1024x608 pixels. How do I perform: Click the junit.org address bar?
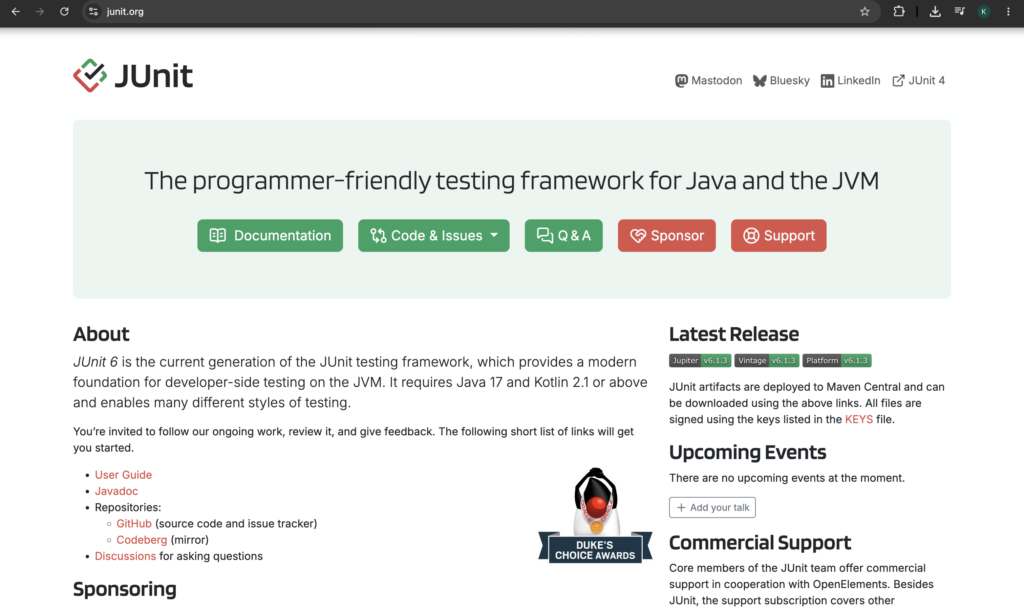[480, 11]
